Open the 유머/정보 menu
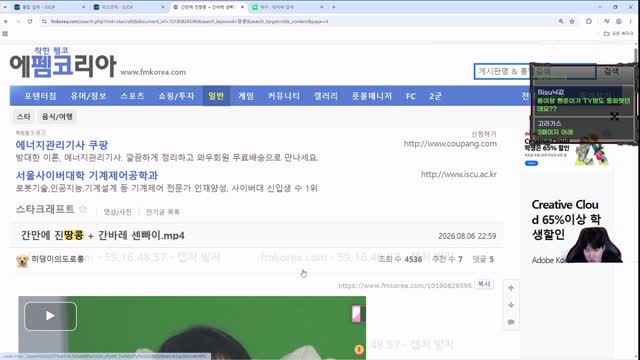 pyautogui.click(x=89, y=96)
